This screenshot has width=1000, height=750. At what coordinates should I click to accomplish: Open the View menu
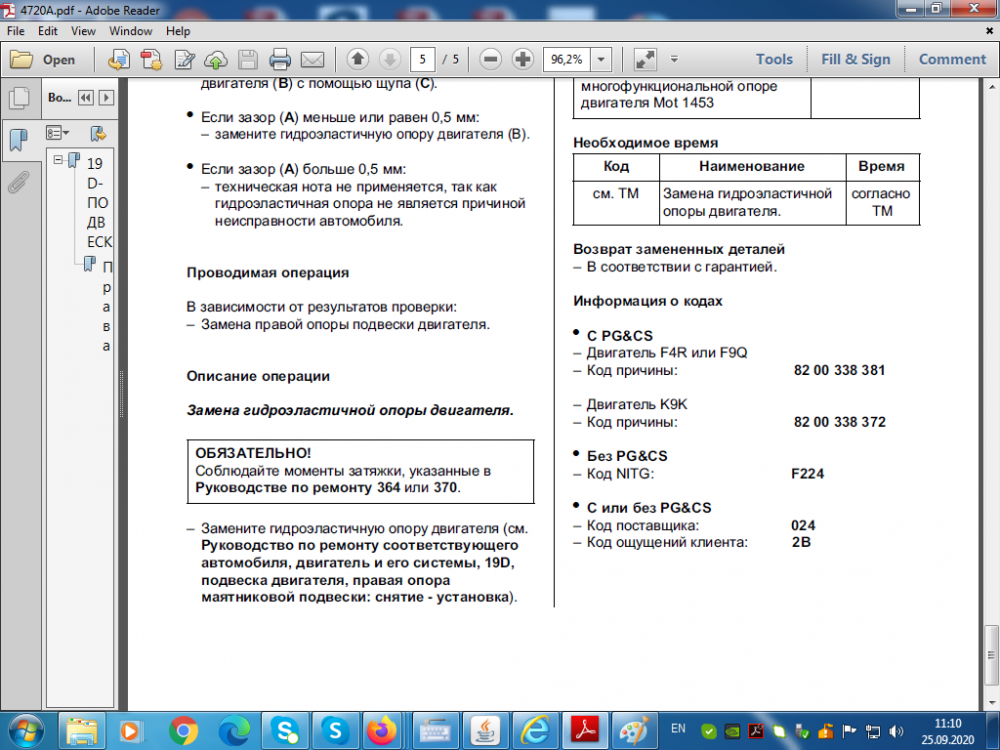tap(83, 31)
